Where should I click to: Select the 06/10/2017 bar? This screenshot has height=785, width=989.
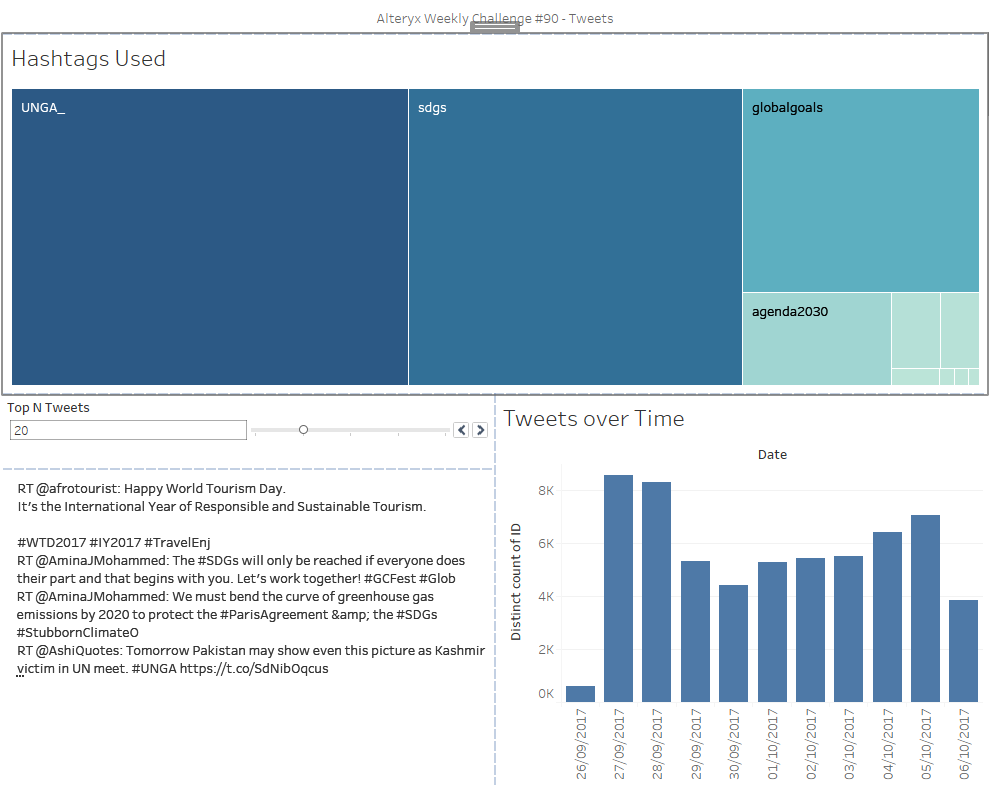(x=964, y=651)
